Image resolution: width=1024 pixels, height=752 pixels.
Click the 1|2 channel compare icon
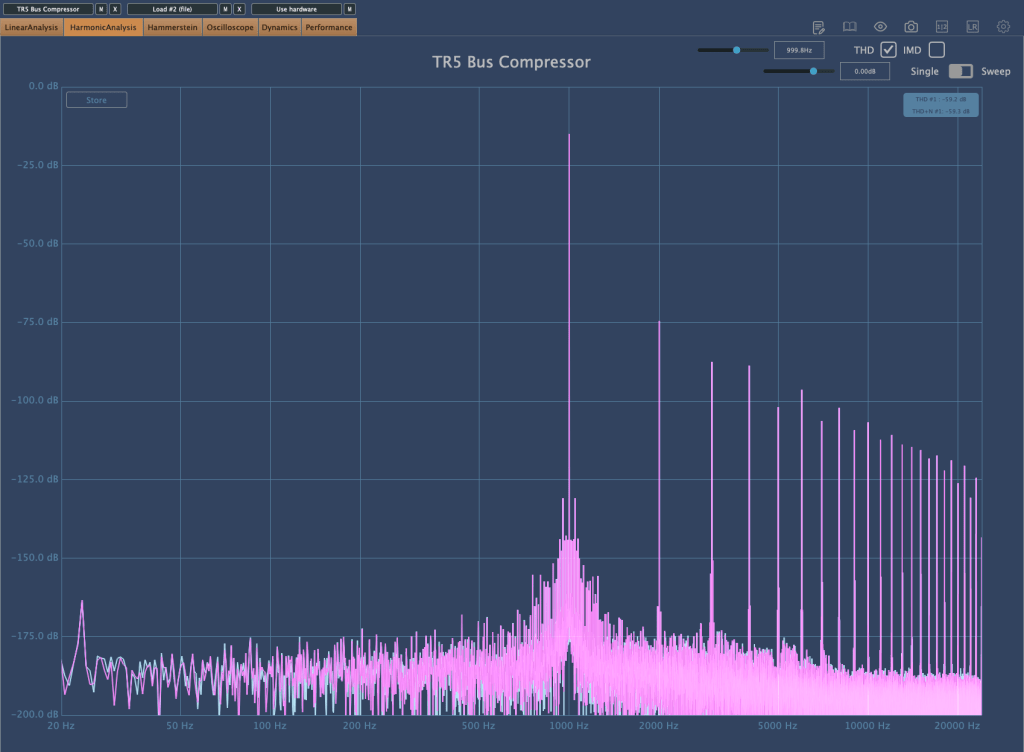click(941, 27)
